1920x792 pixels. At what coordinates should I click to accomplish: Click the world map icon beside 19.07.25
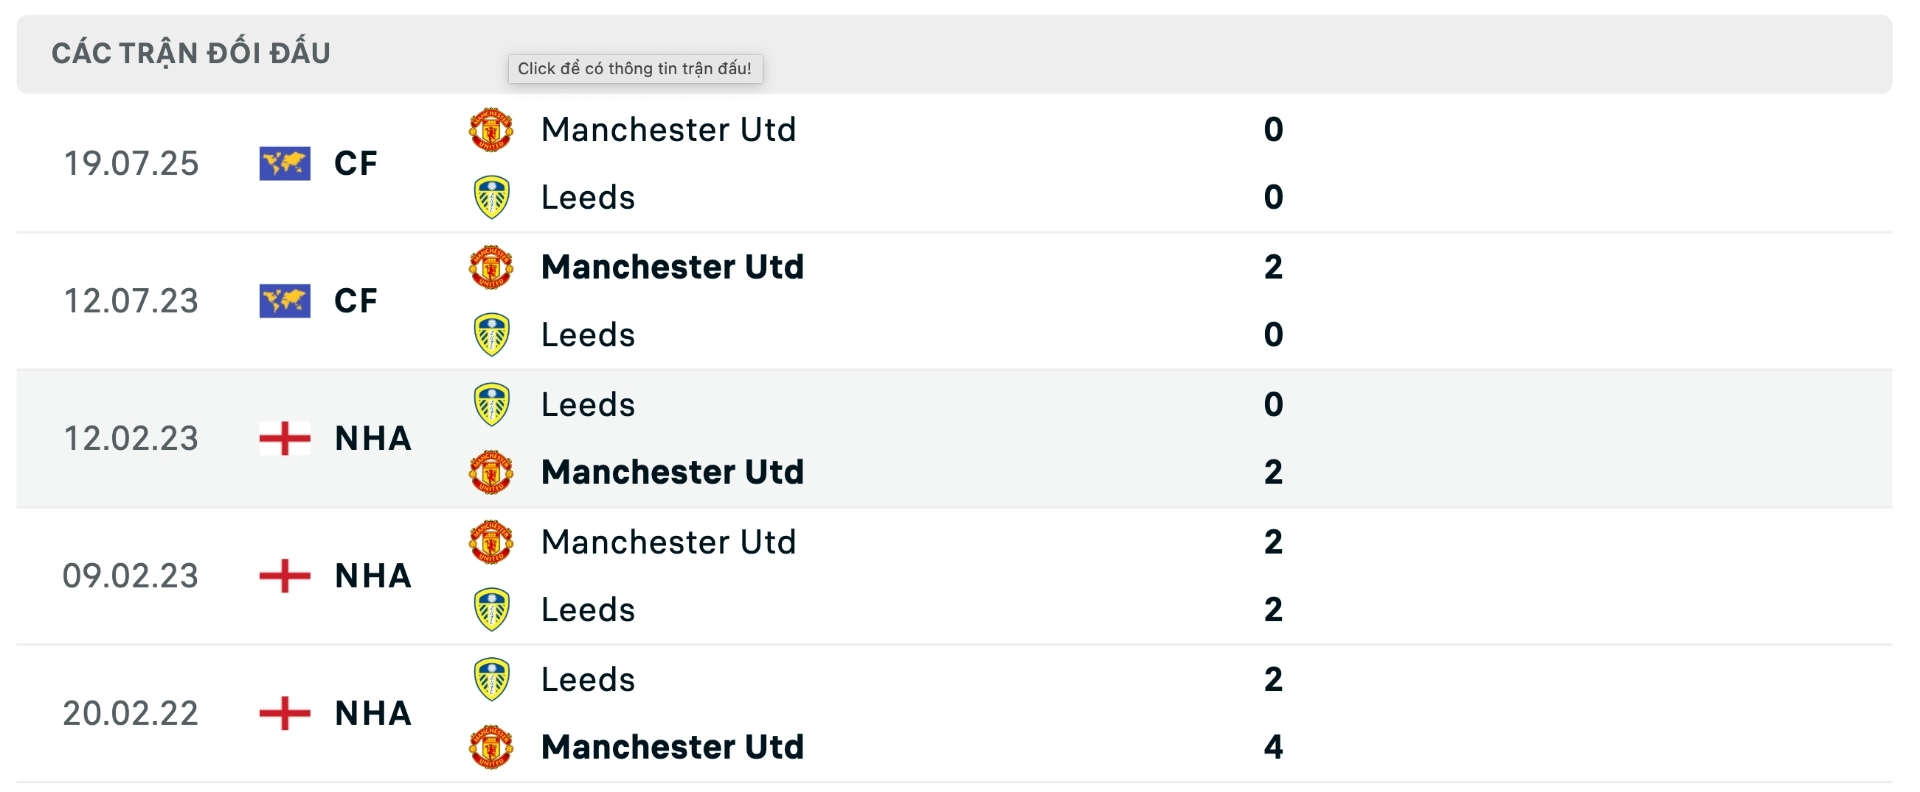285,163
